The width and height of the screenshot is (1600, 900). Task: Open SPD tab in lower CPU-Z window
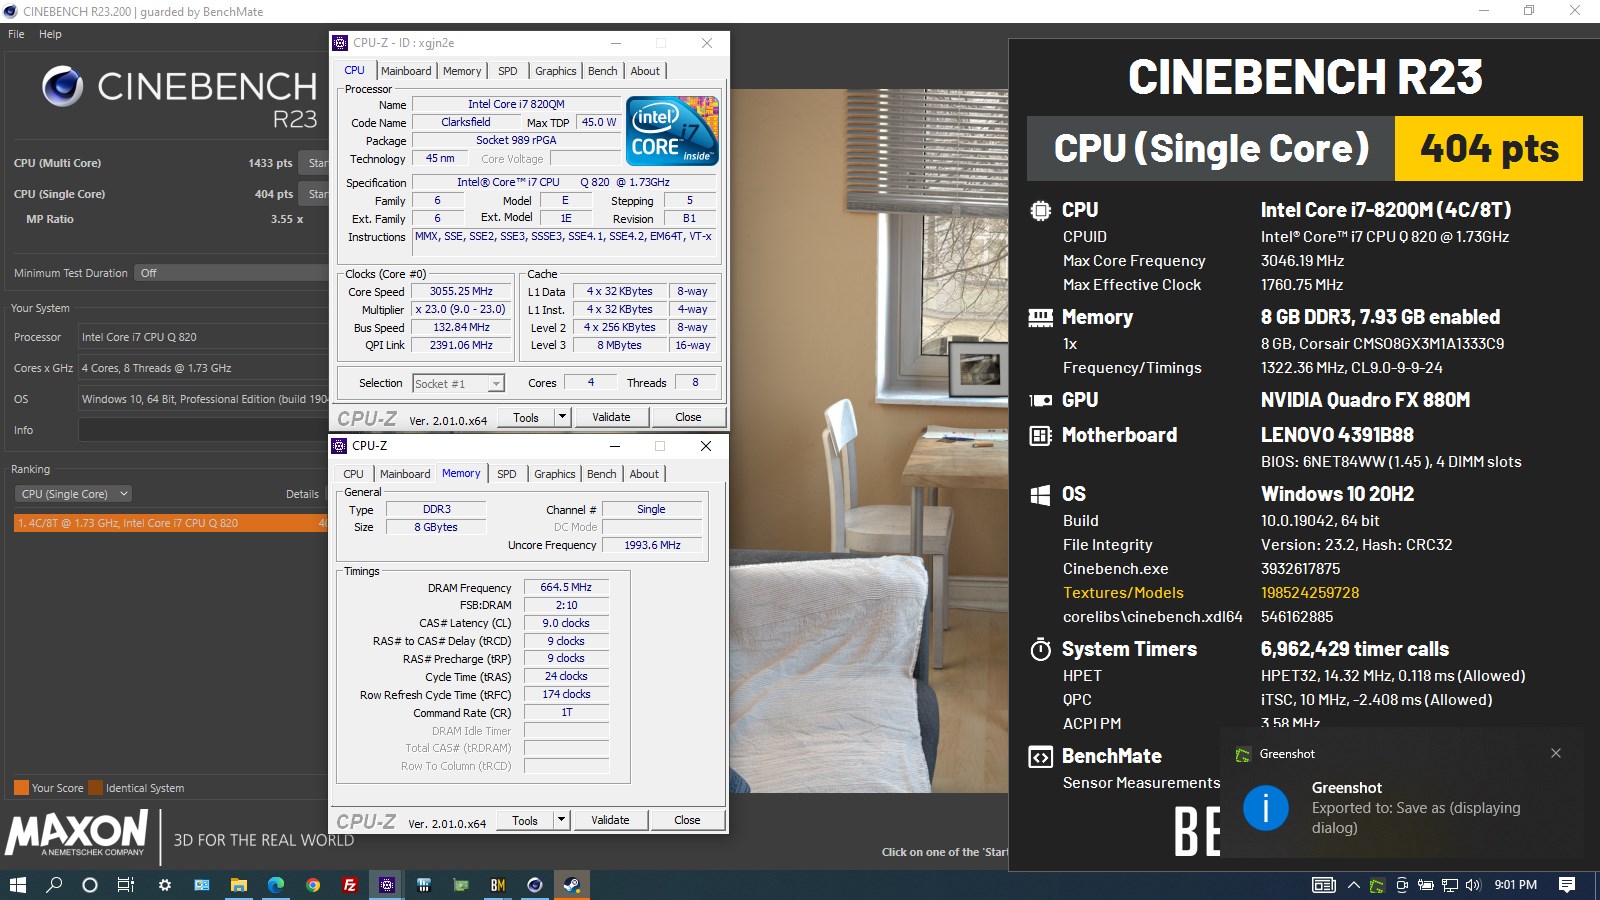click(x=507, y=474)
